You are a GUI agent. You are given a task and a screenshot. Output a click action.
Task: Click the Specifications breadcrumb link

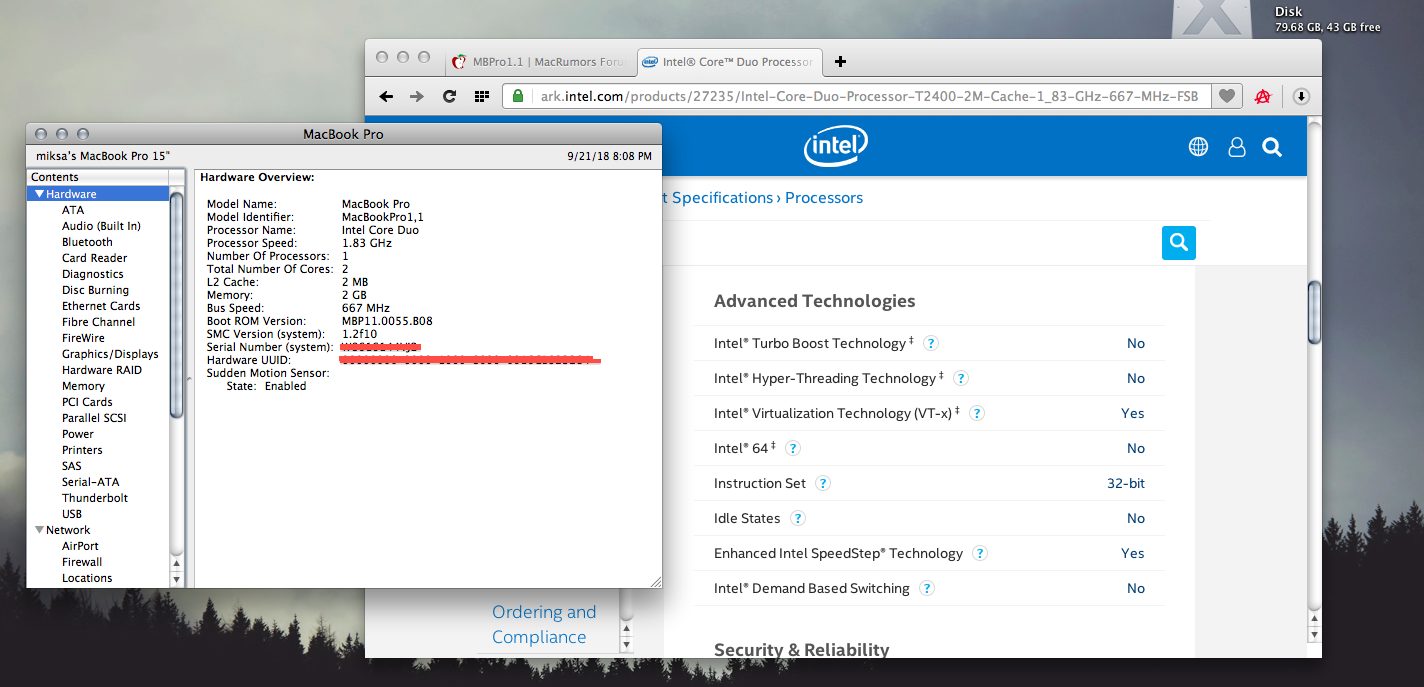point(722,198)
